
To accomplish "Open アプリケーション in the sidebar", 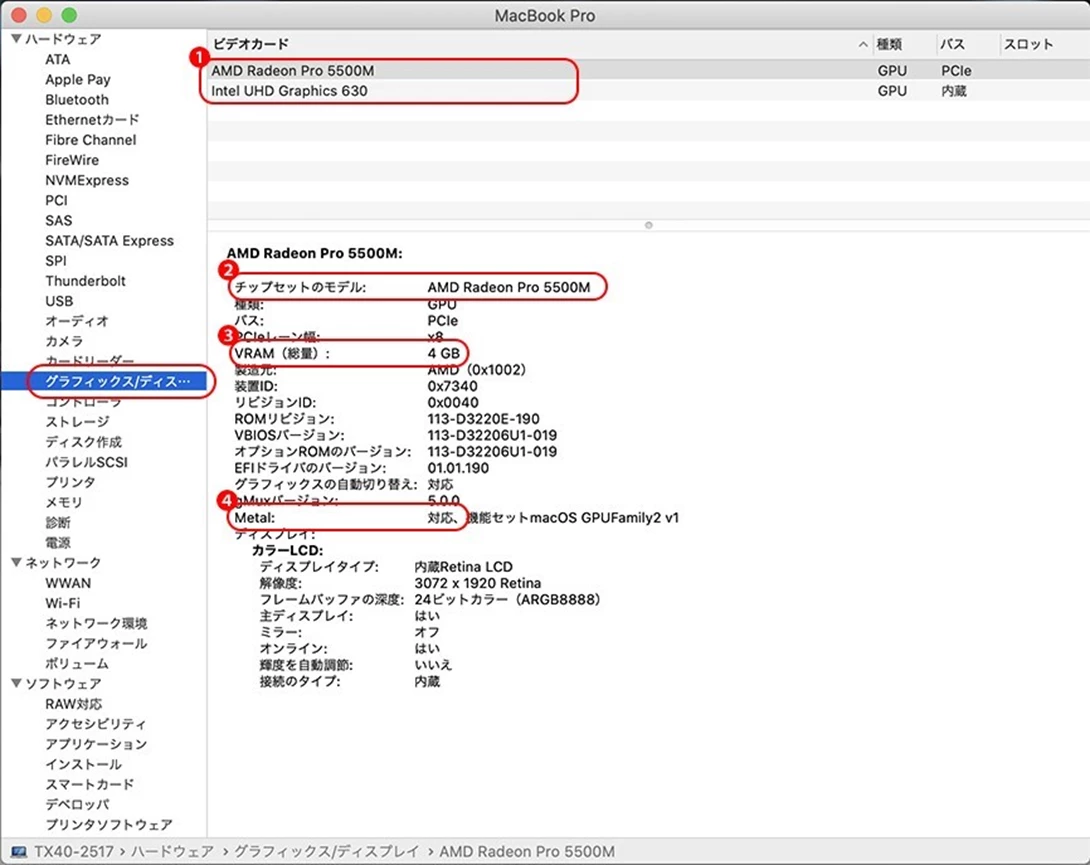I will click(97, 744).
